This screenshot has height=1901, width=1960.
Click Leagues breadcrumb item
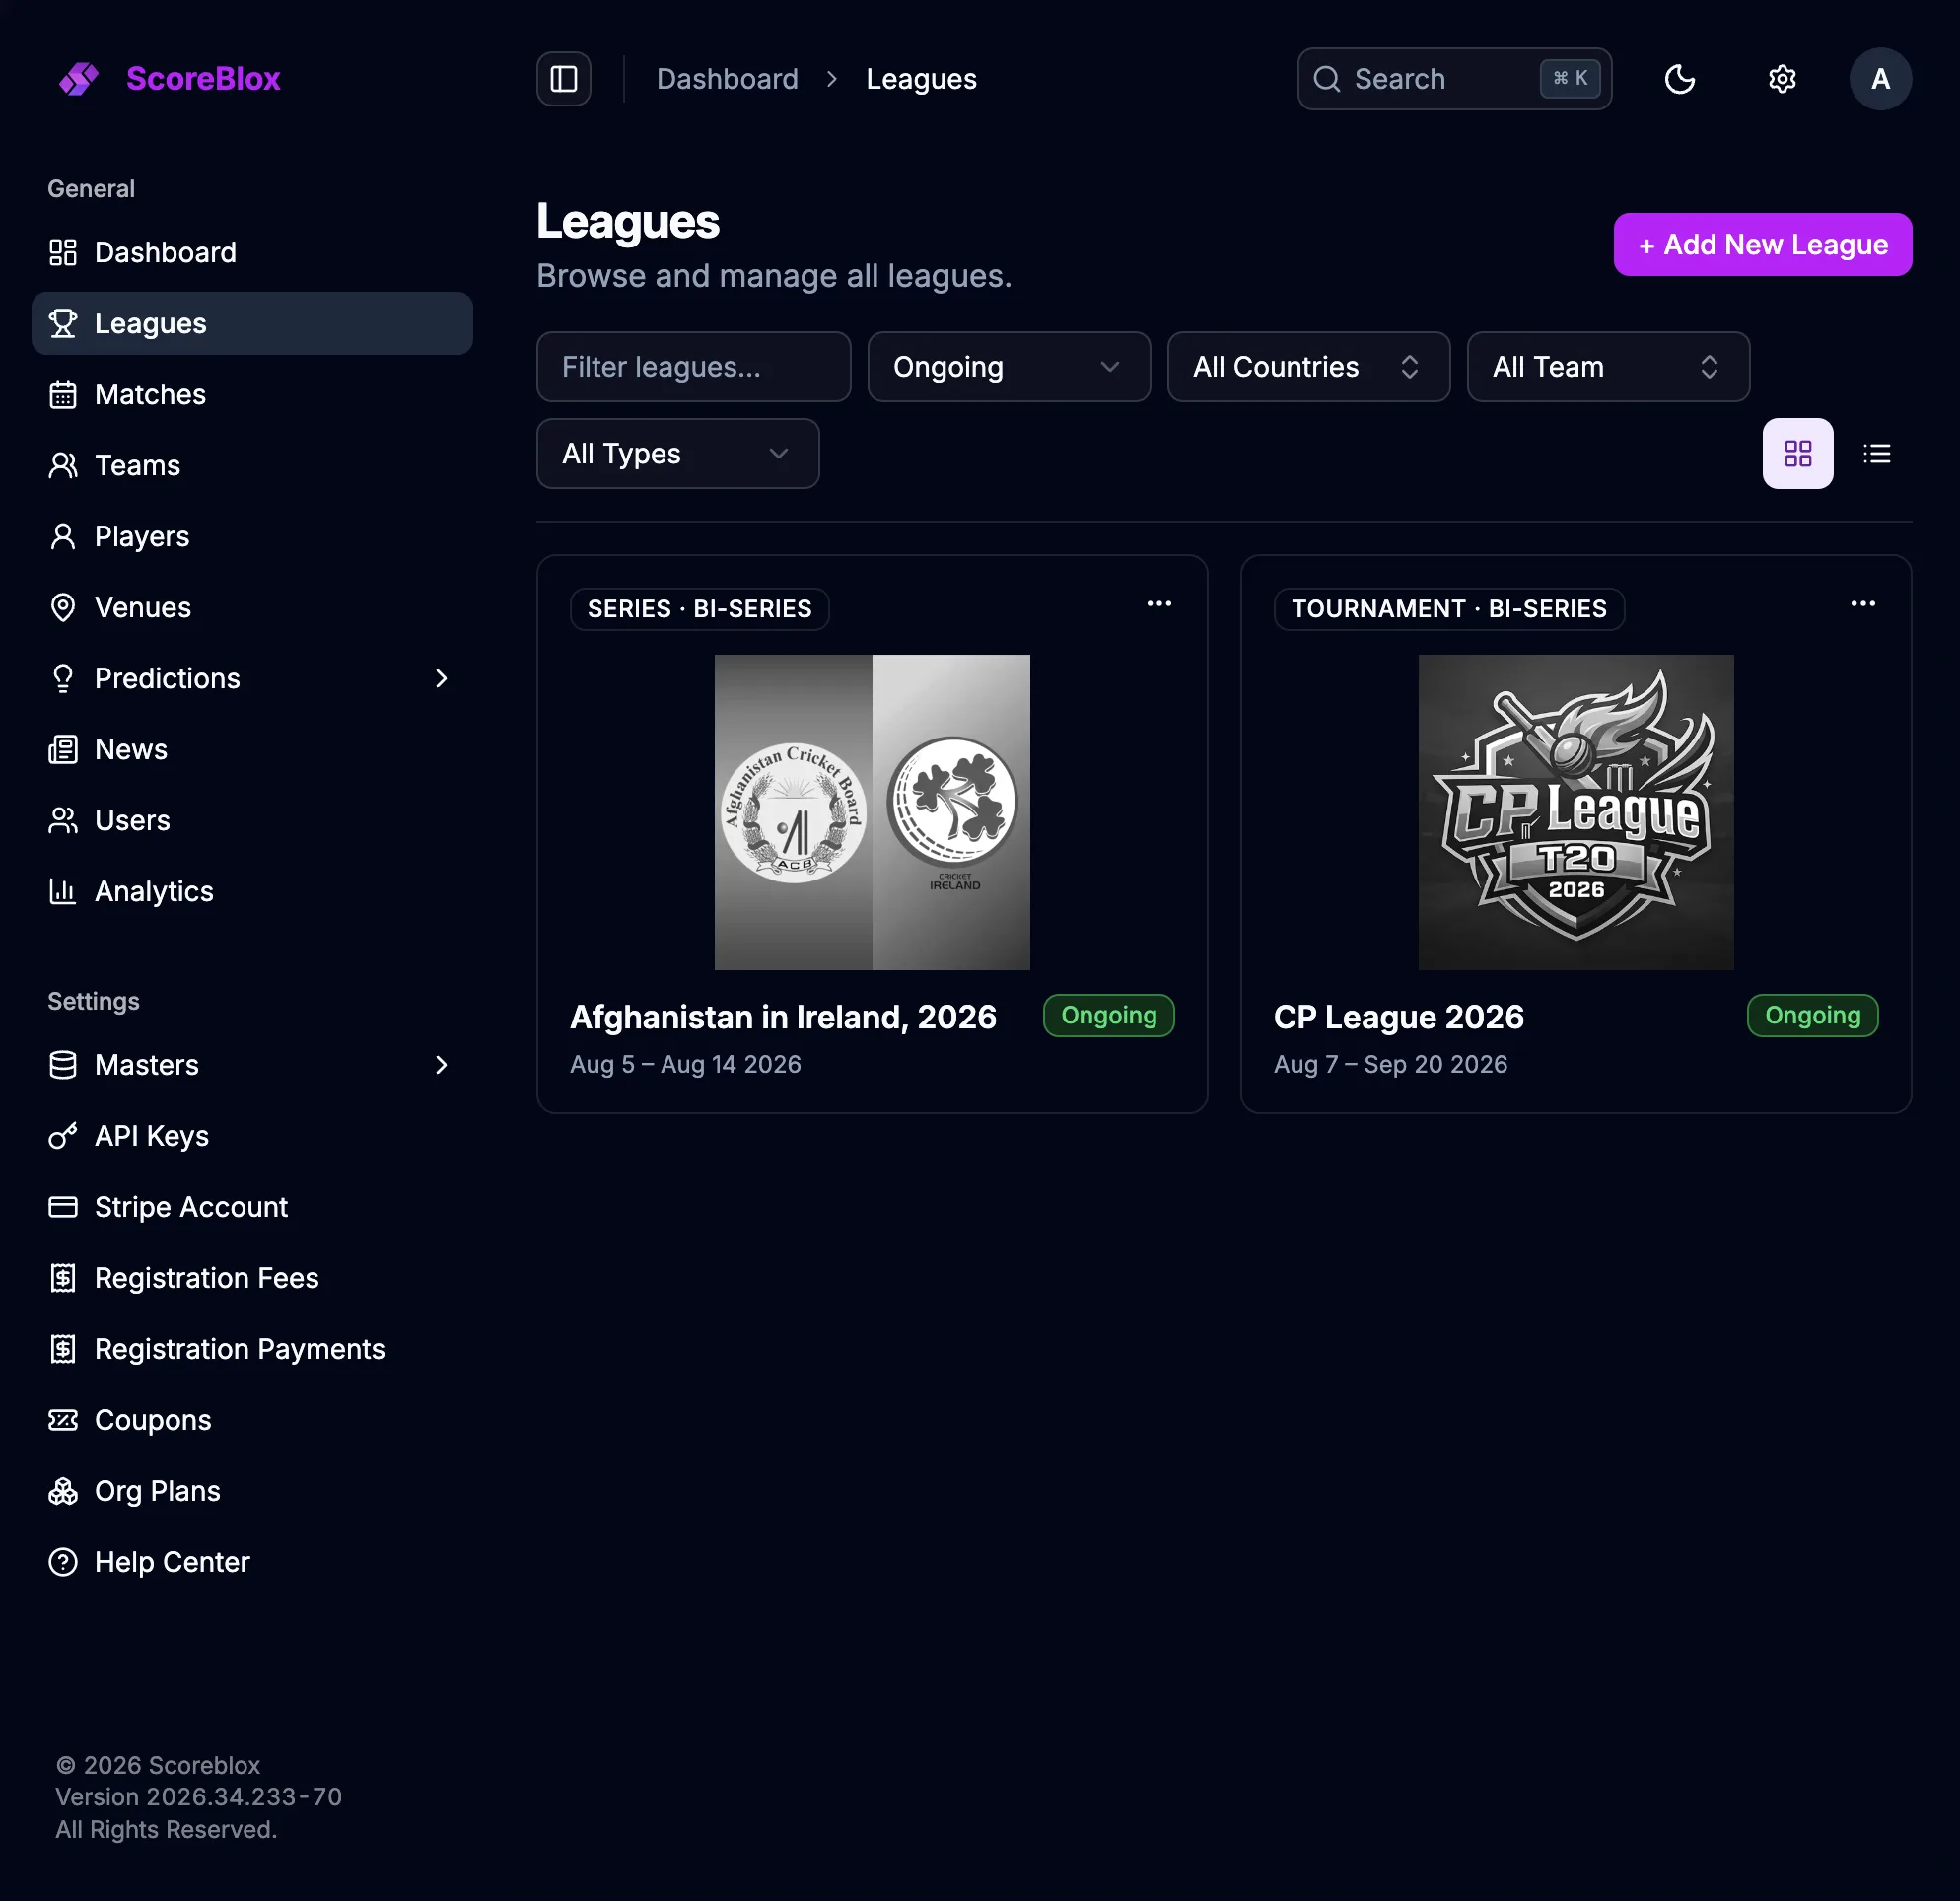pyautogui.click(x=921, y=79)
